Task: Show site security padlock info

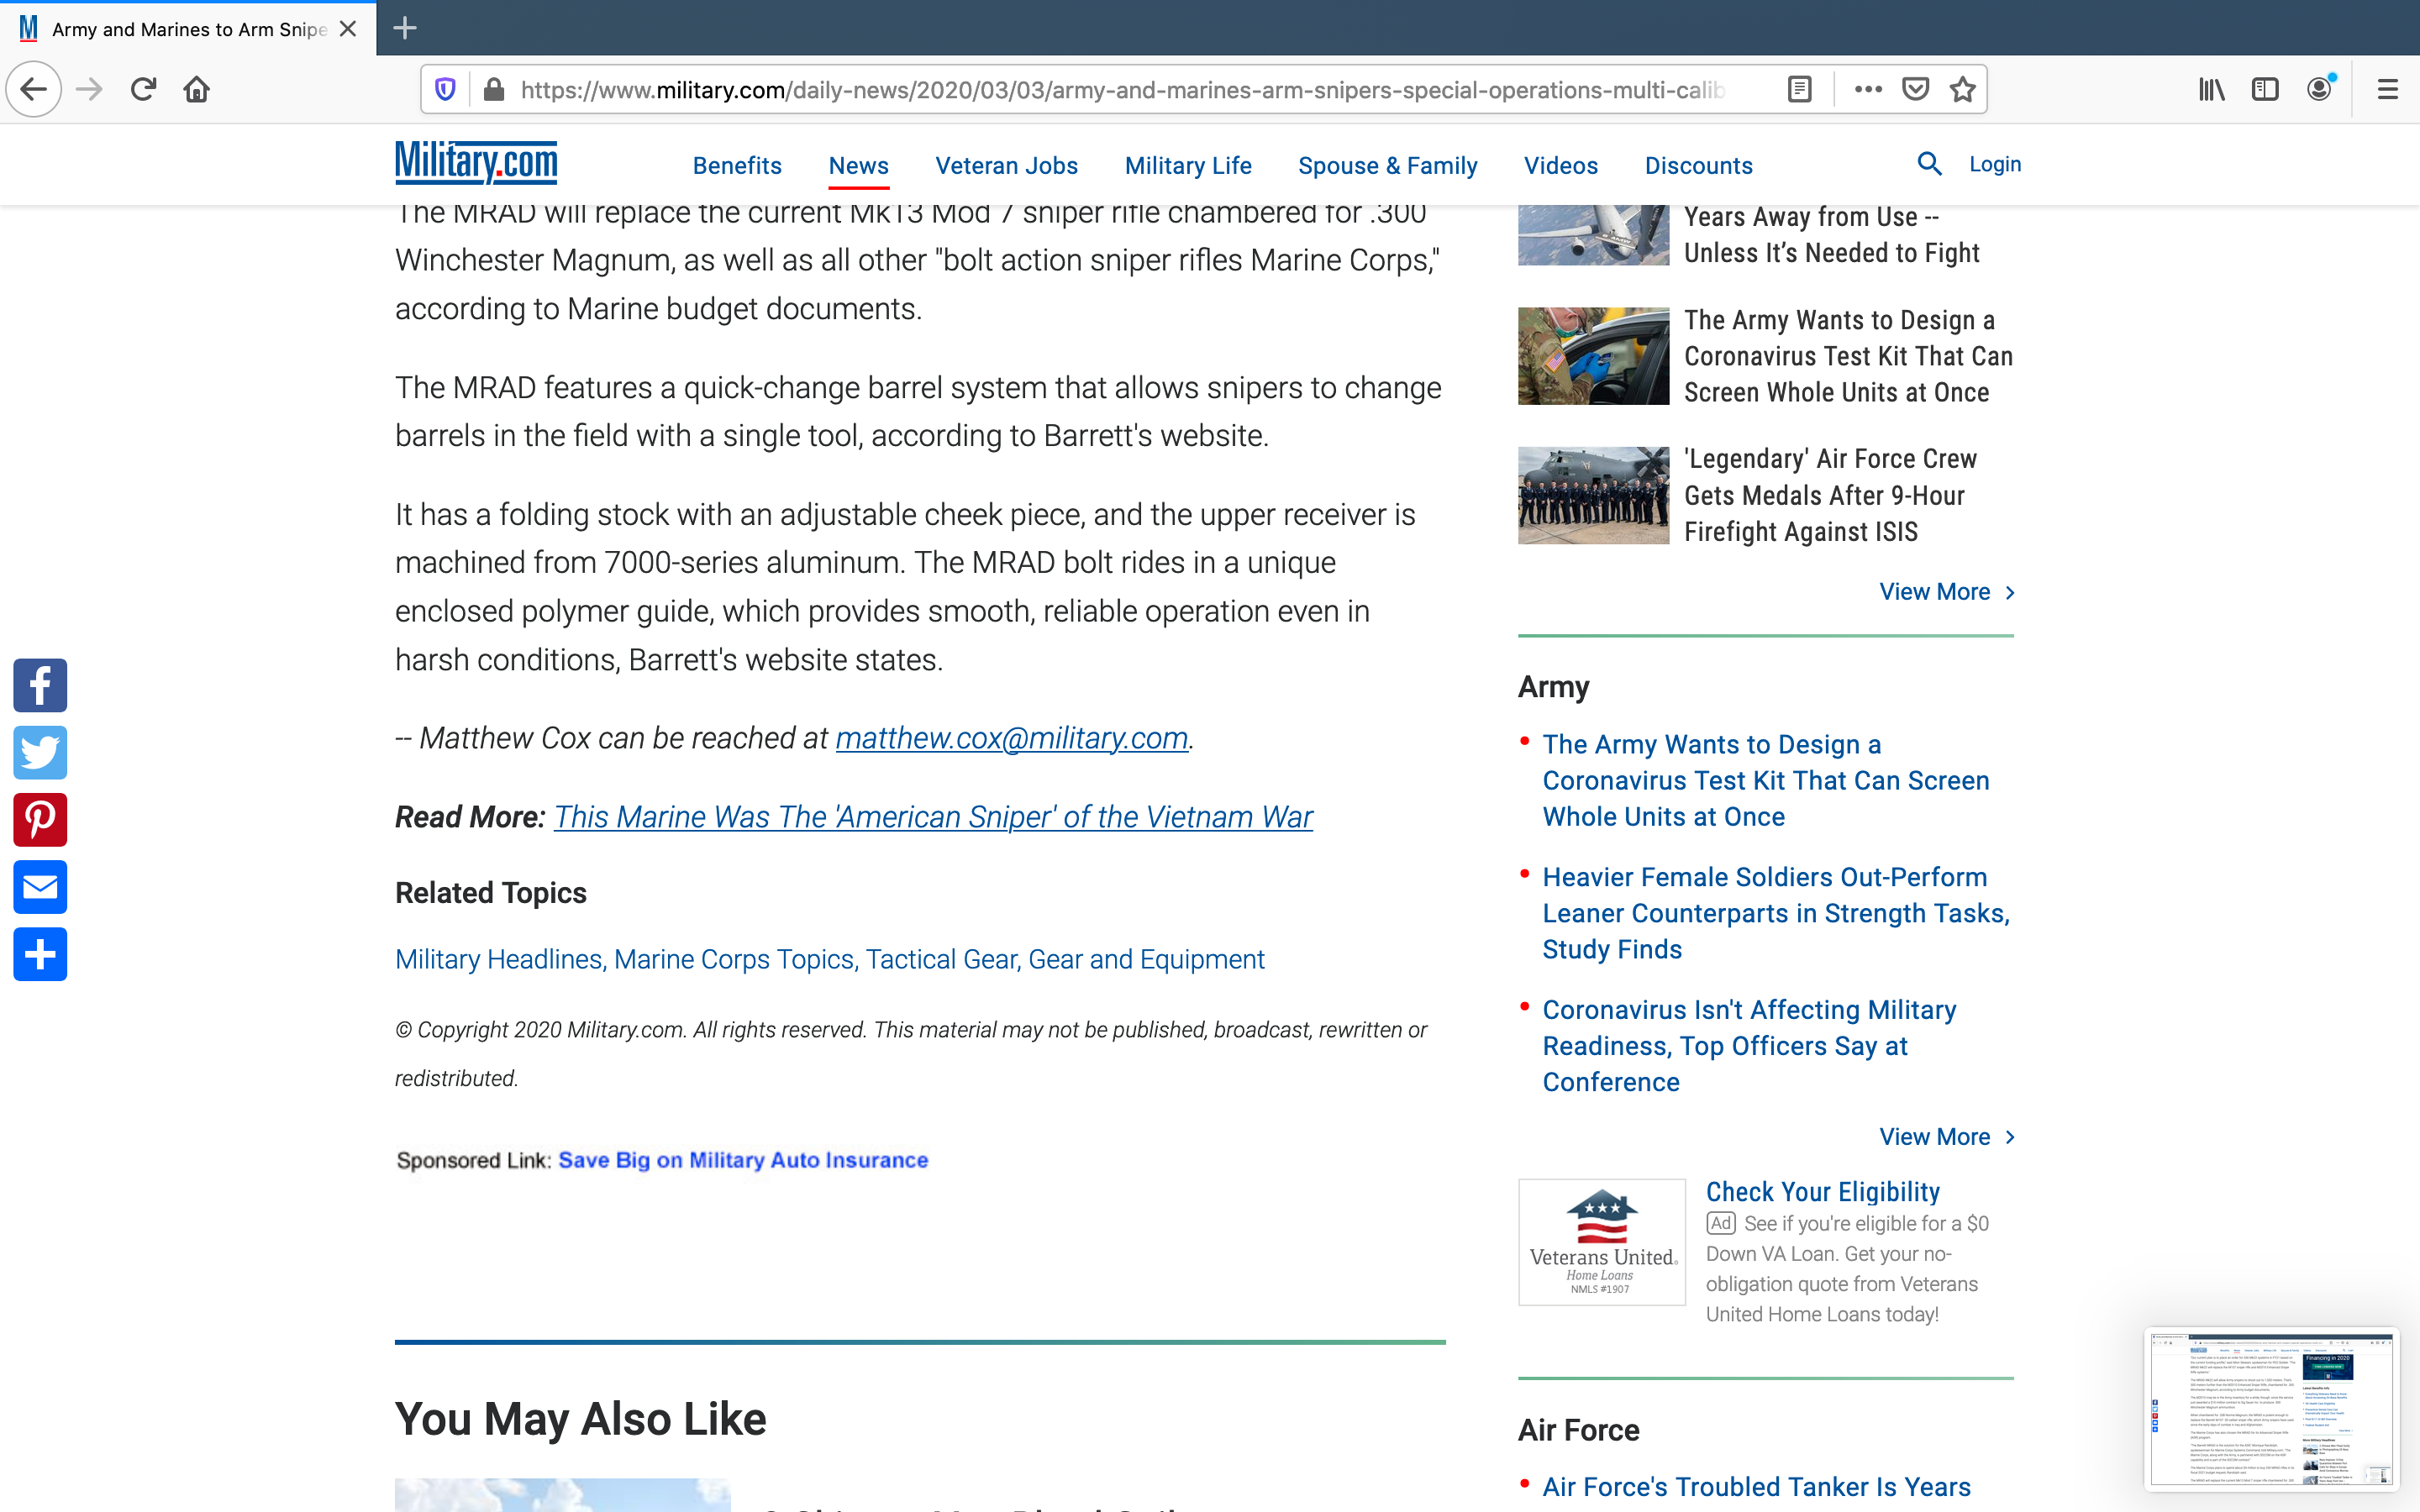Action: [493, 90]
